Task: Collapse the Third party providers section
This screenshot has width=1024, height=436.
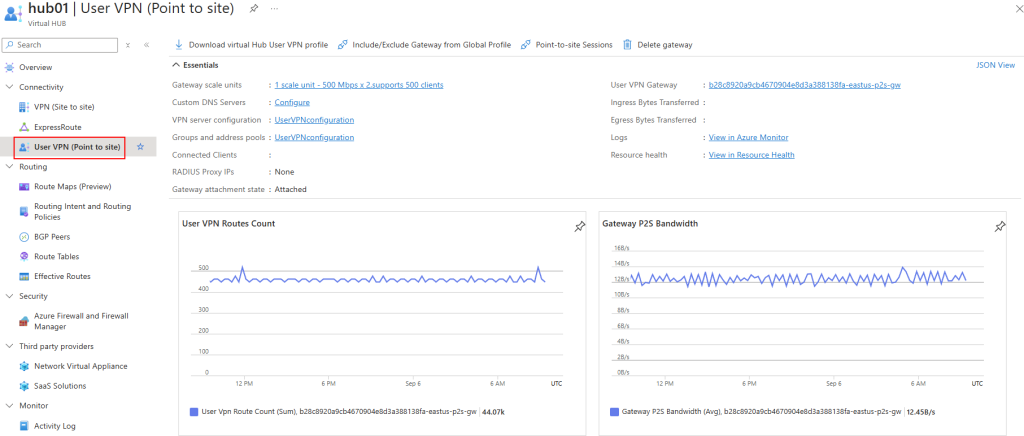Action: [x=9, y=347]
